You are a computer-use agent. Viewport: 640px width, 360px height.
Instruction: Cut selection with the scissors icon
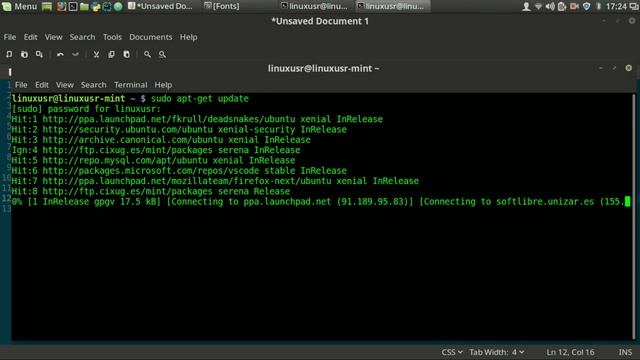96,54
